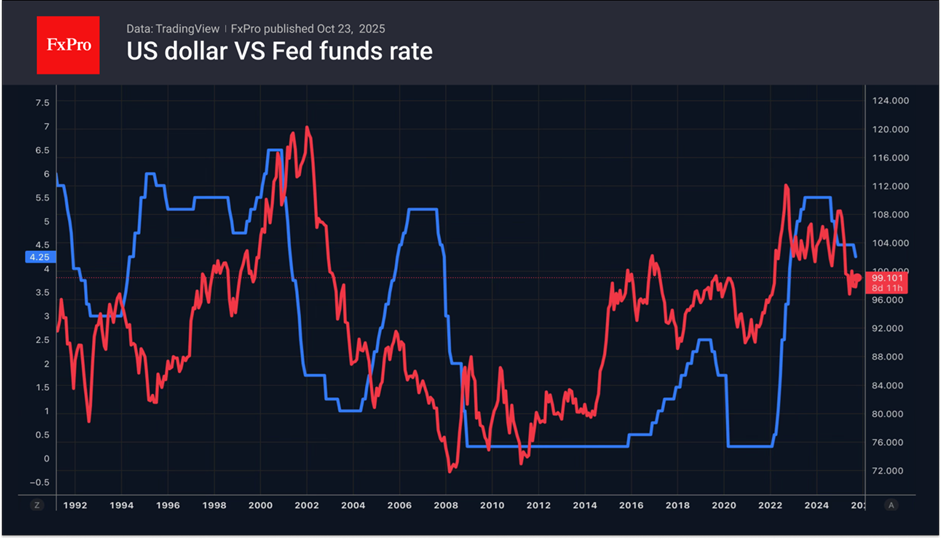Screen dimensions: 941x539
Task: Click the "US dollar VS Fed funds rate" title
Action: 279,51
